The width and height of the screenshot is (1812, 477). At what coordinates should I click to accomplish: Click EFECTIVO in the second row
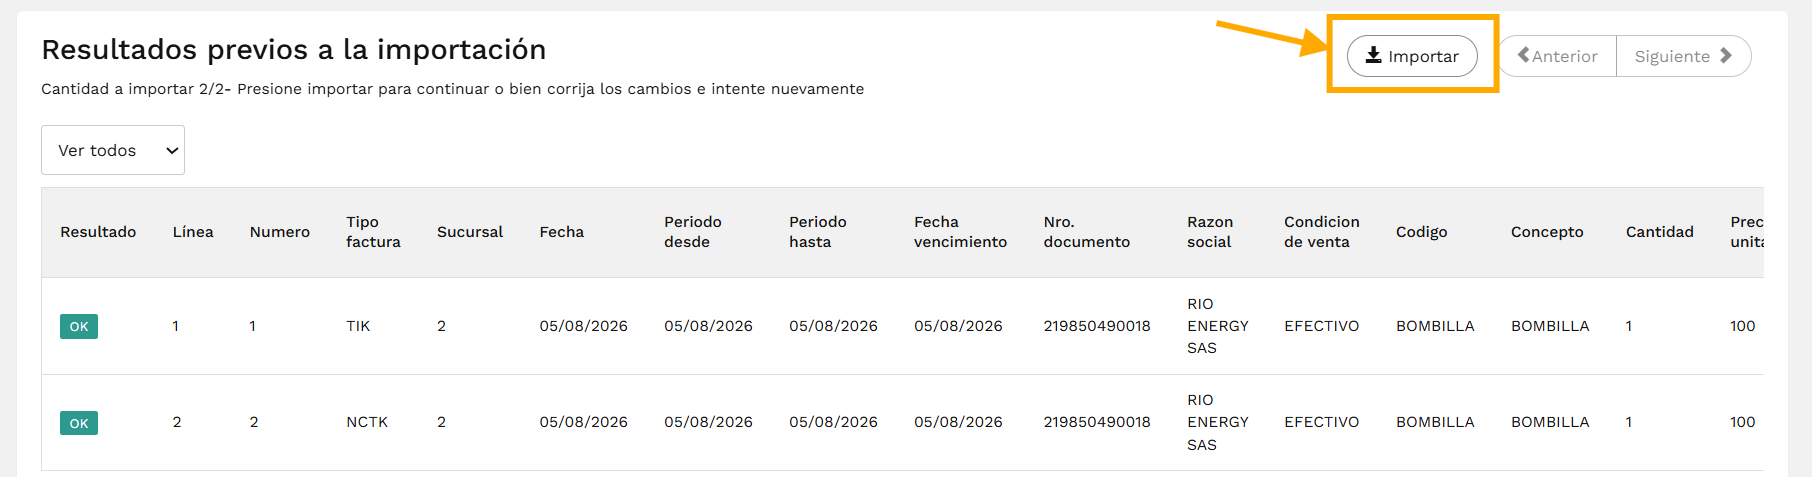pyautogui.click(x=1322, y=422)
